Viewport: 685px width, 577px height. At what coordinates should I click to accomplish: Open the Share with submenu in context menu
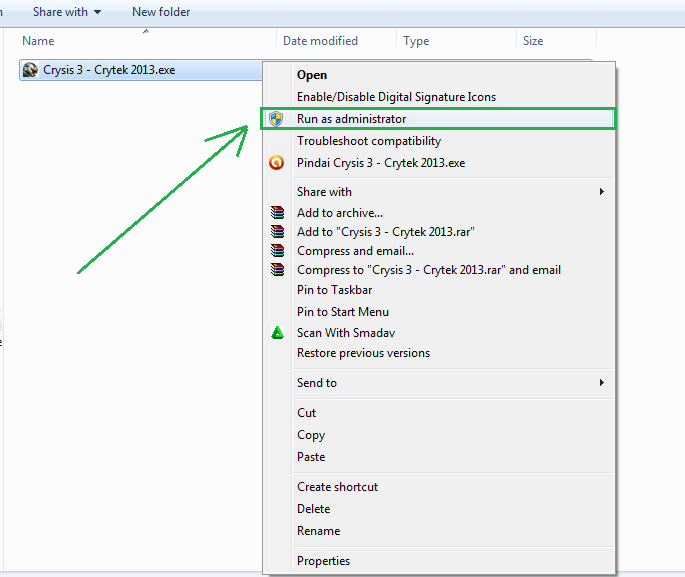(439, 192)
